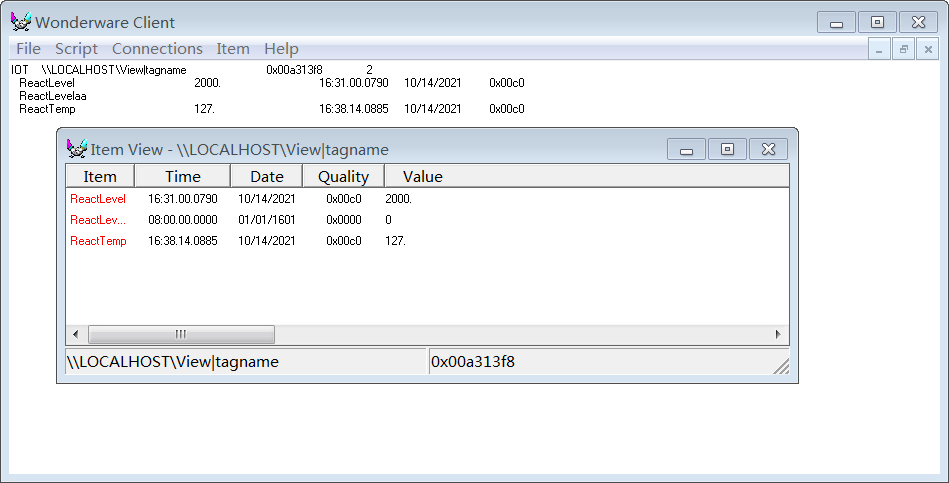The width and height of the screenshot is (949, 483).
Task: Minimize the Item View child window
Action: point(686,149)
